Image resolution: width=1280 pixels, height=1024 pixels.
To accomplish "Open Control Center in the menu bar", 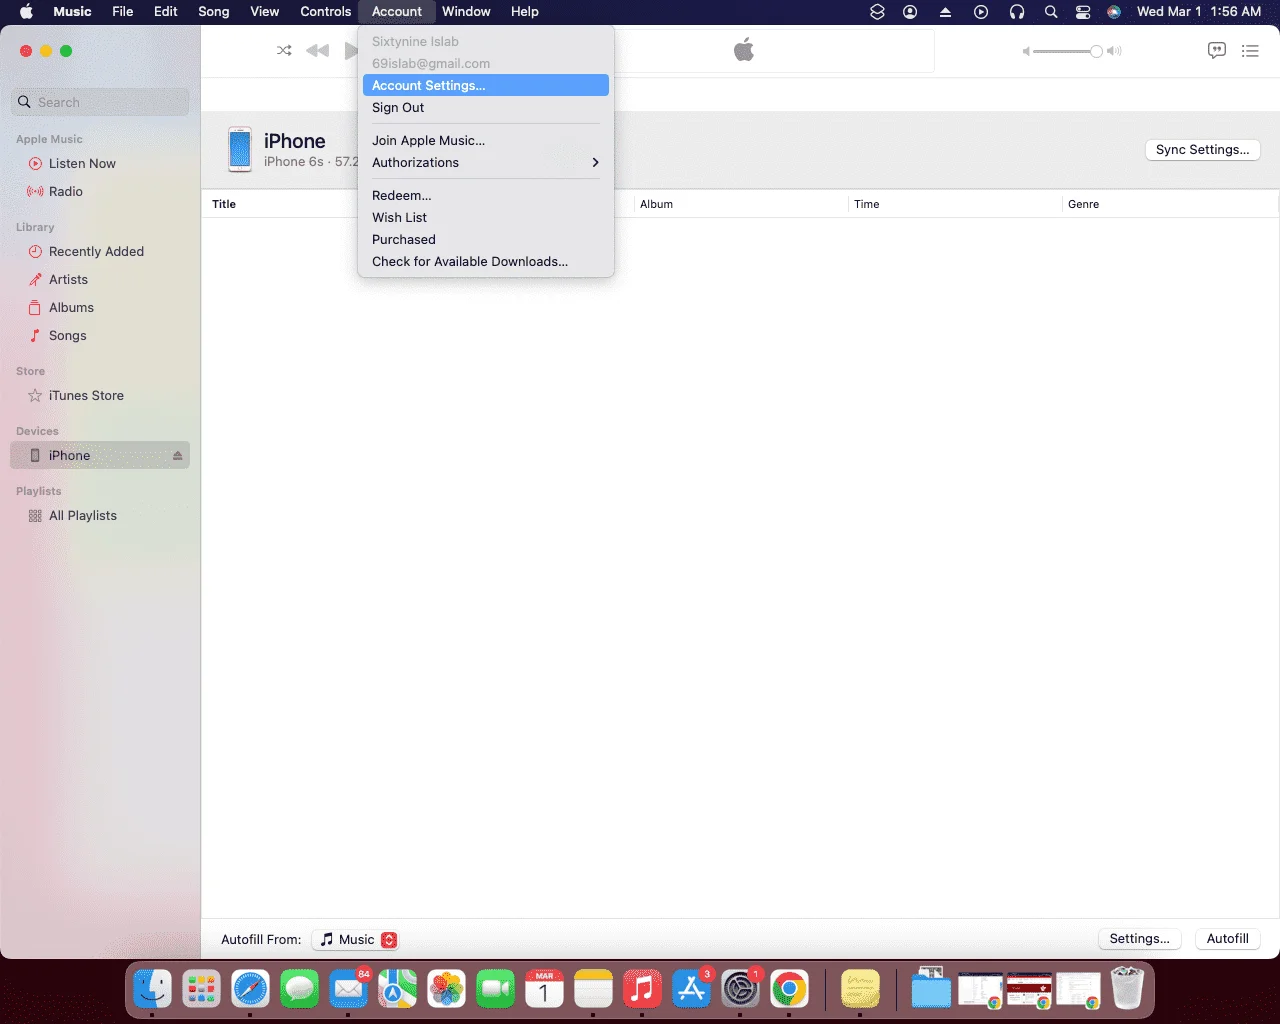I will [x=1083, y=12].
